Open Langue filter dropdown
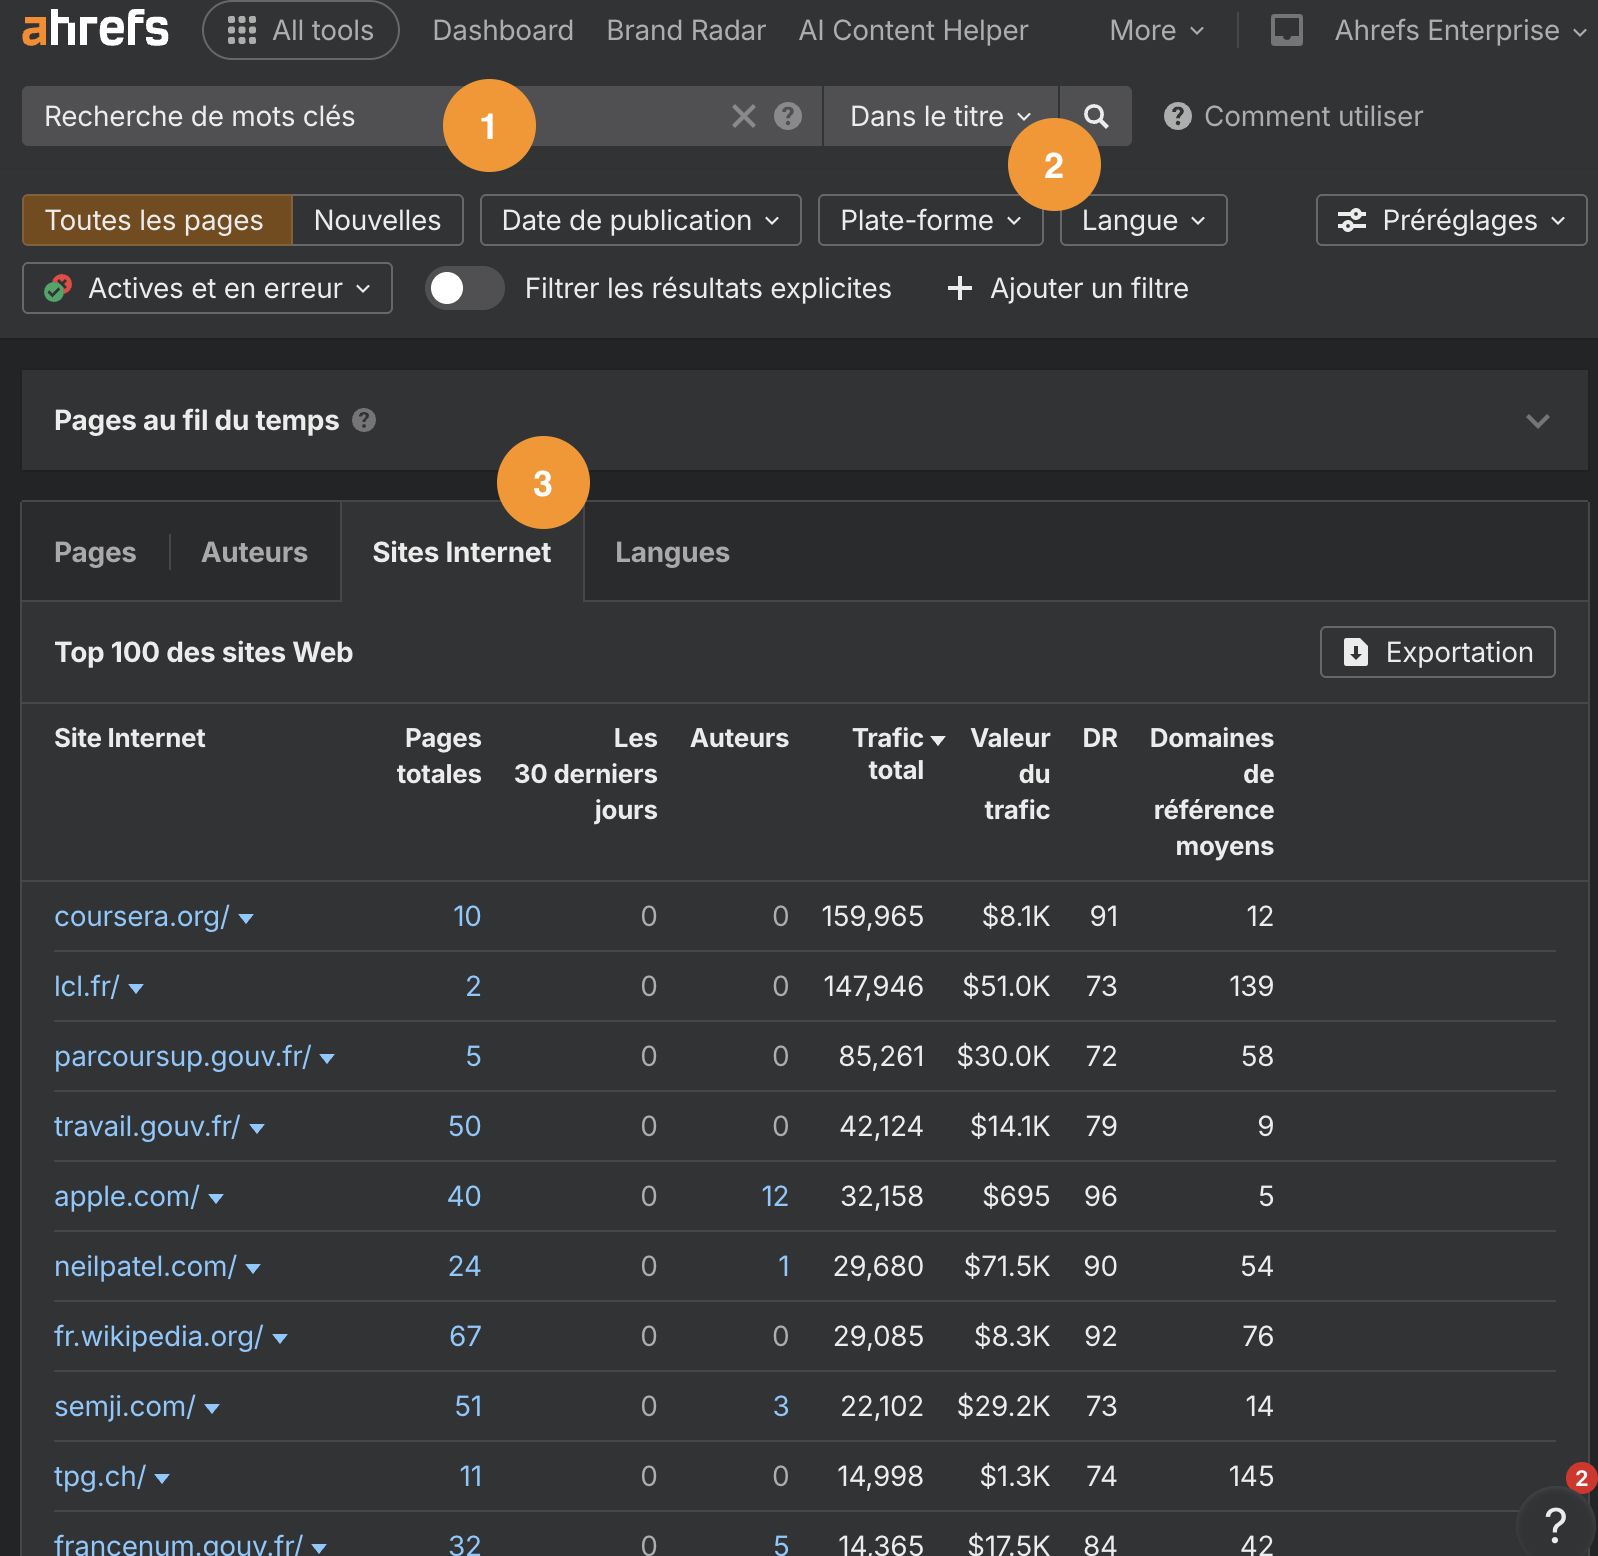 (1143, 220)
